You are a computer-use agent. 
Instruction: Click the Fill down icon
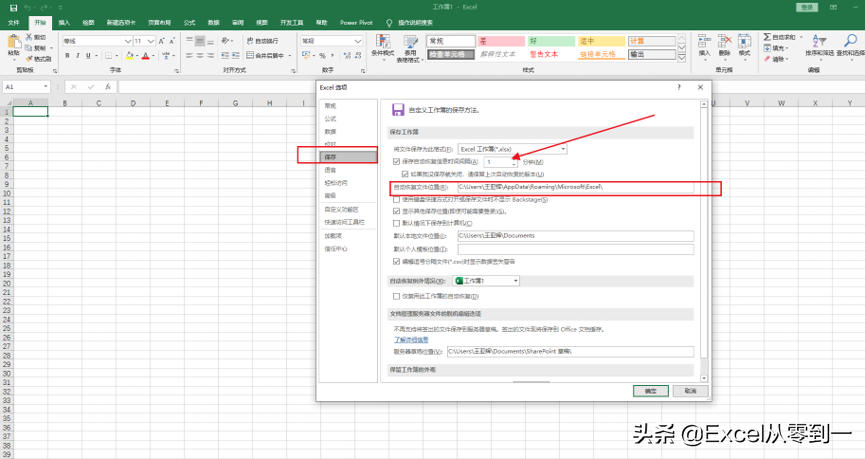[x=767, y=48]
